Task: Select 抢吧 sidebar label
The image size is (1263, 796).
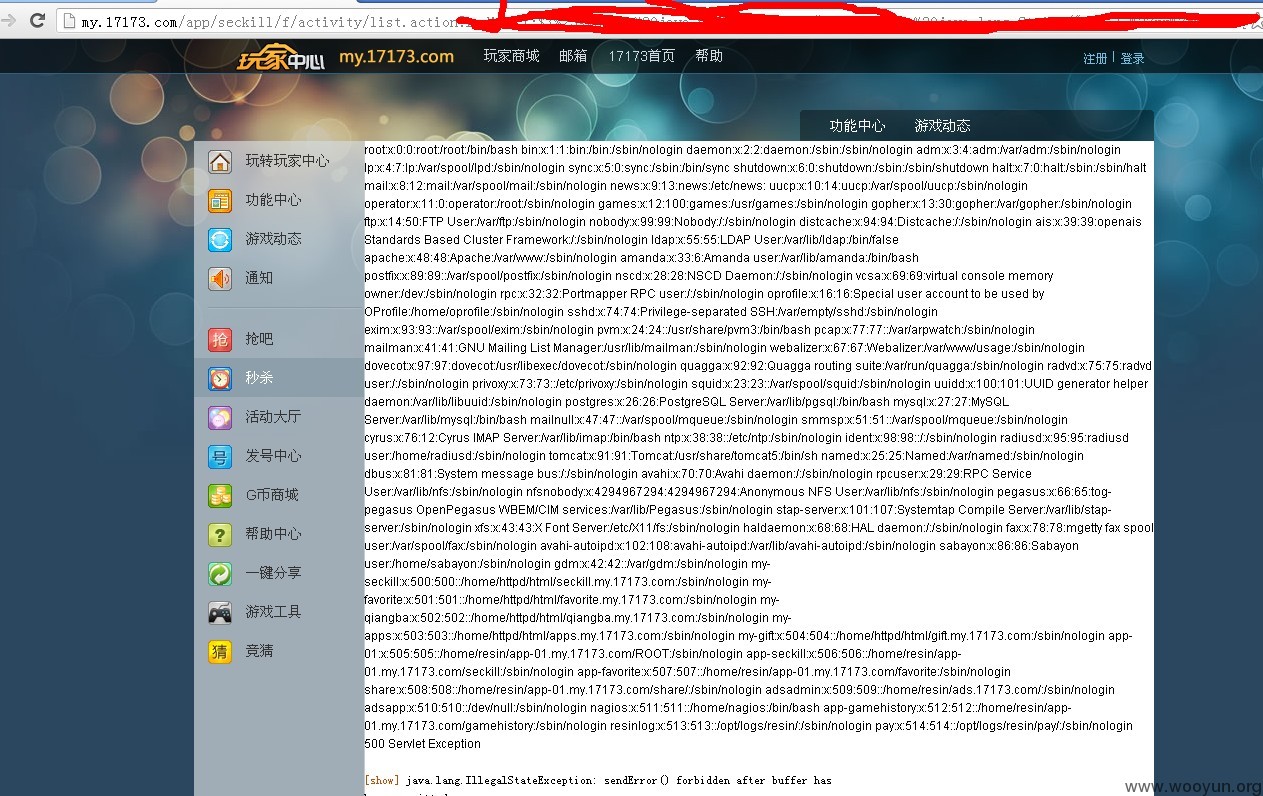Action: click(x=259, y=339)
